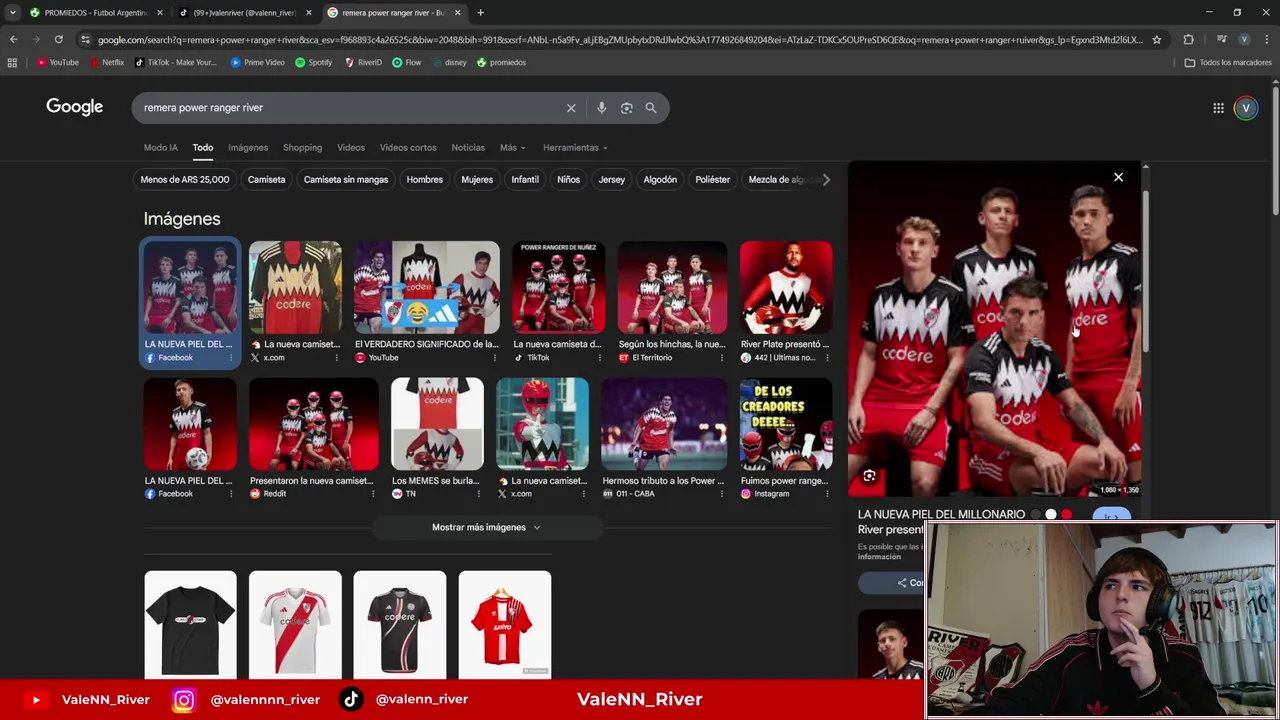Apply the Mujeres filter chip
This screenshot has width=1280, height=720.
(x=477, y=180)
